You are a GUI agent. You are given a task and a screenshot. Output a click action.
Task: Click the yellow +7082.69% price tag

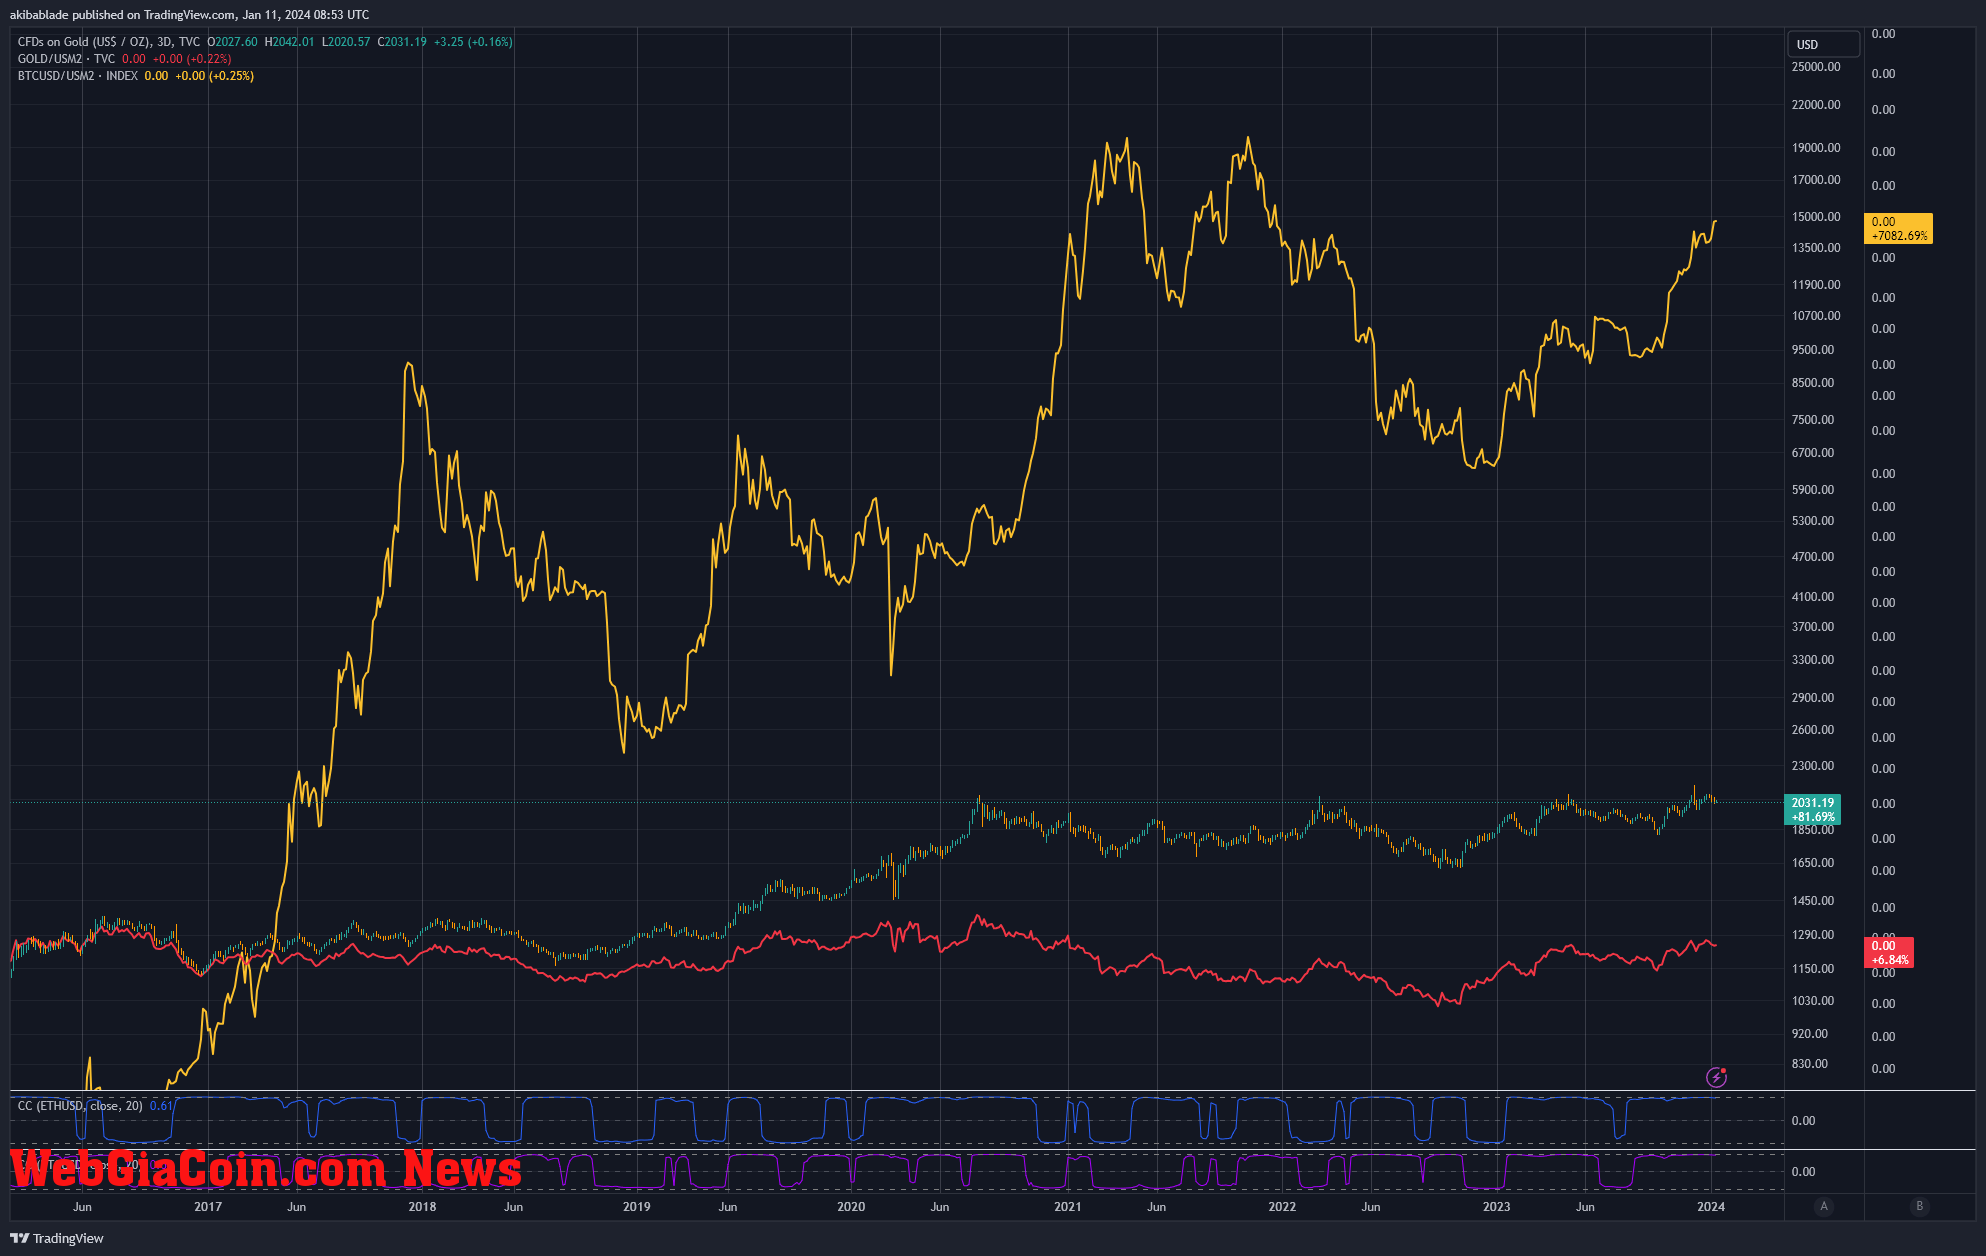point(1898,229)
